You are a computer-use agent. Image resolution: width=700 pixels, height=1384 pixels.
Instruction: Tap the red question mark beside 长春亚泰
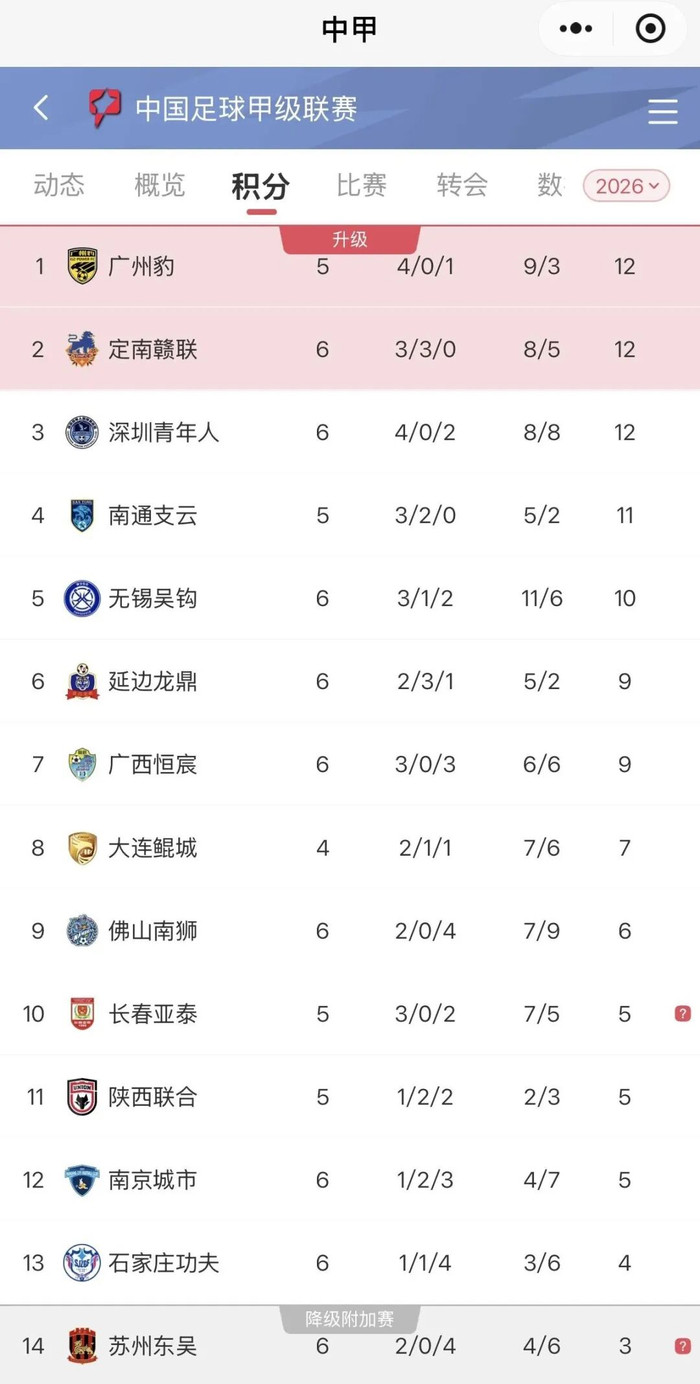[682, 1014]
